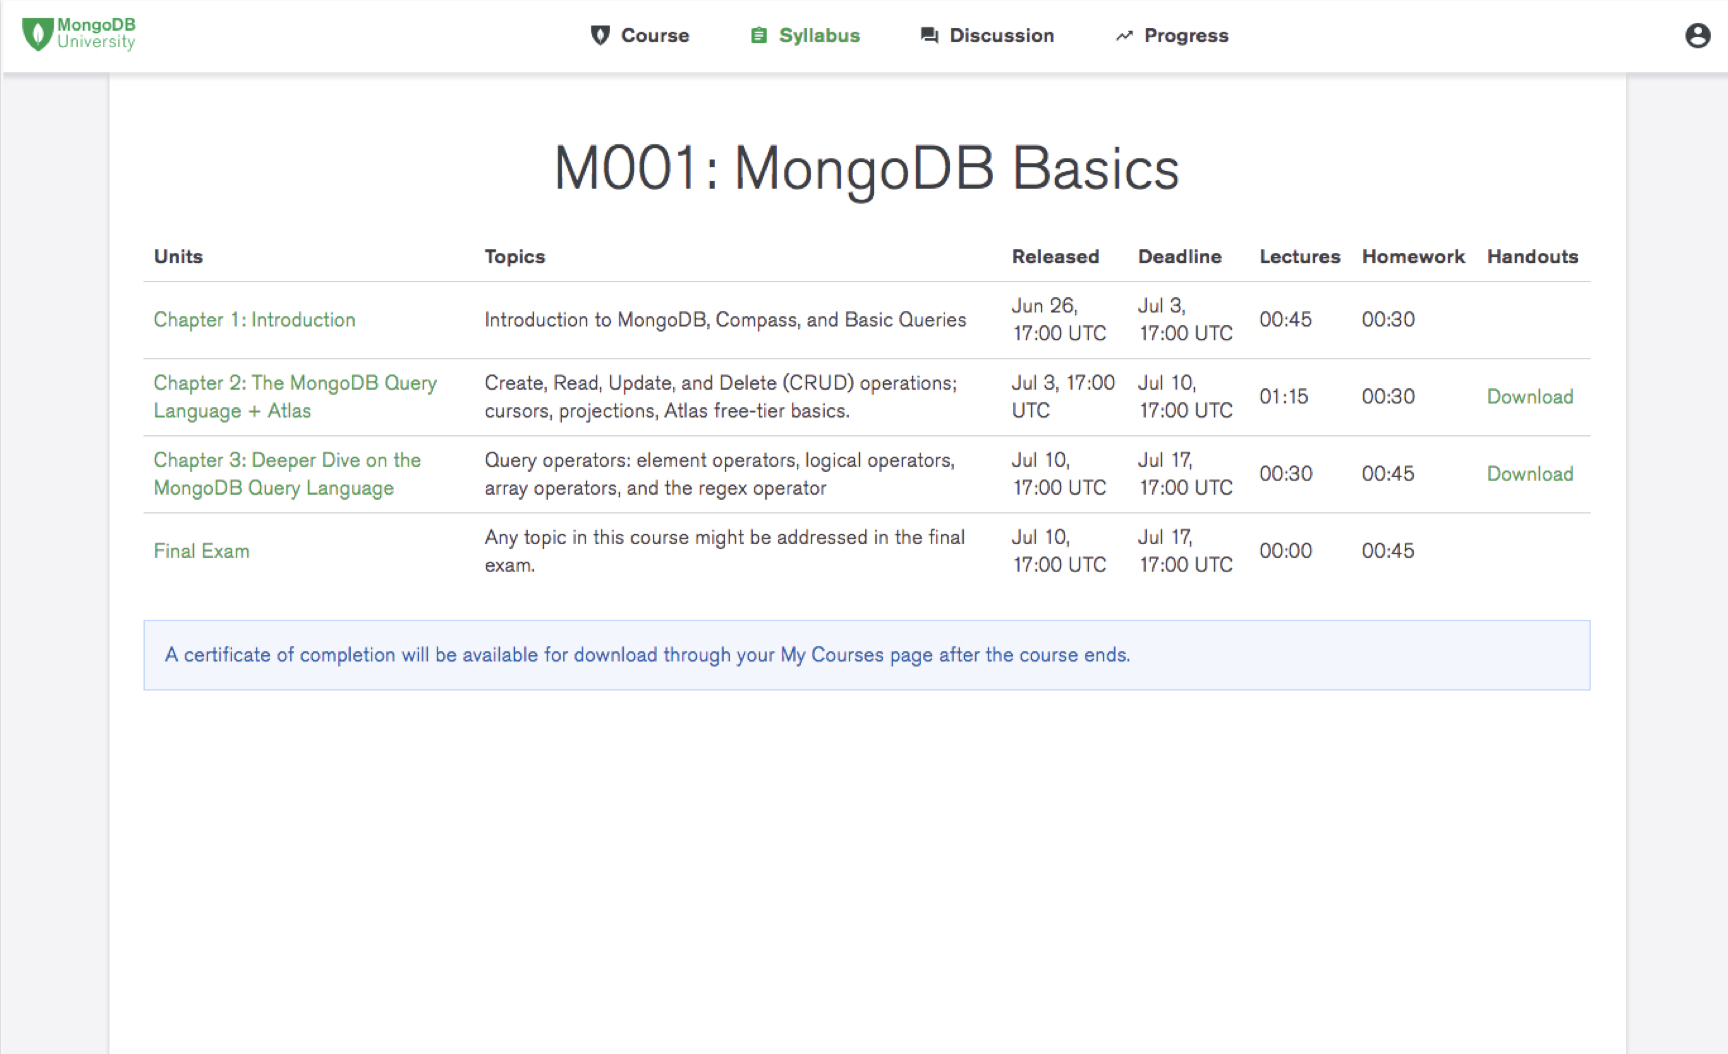Download the Chapter 3 handout

[x=1530, y=474]
